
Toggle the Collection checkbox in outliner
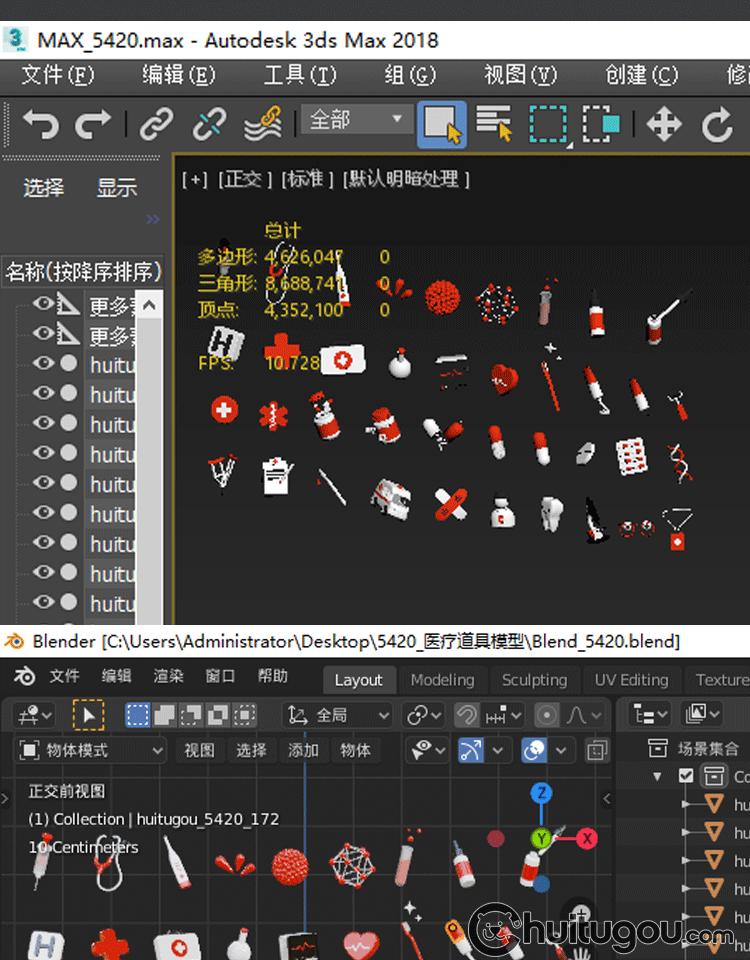[x=686, y=776]
